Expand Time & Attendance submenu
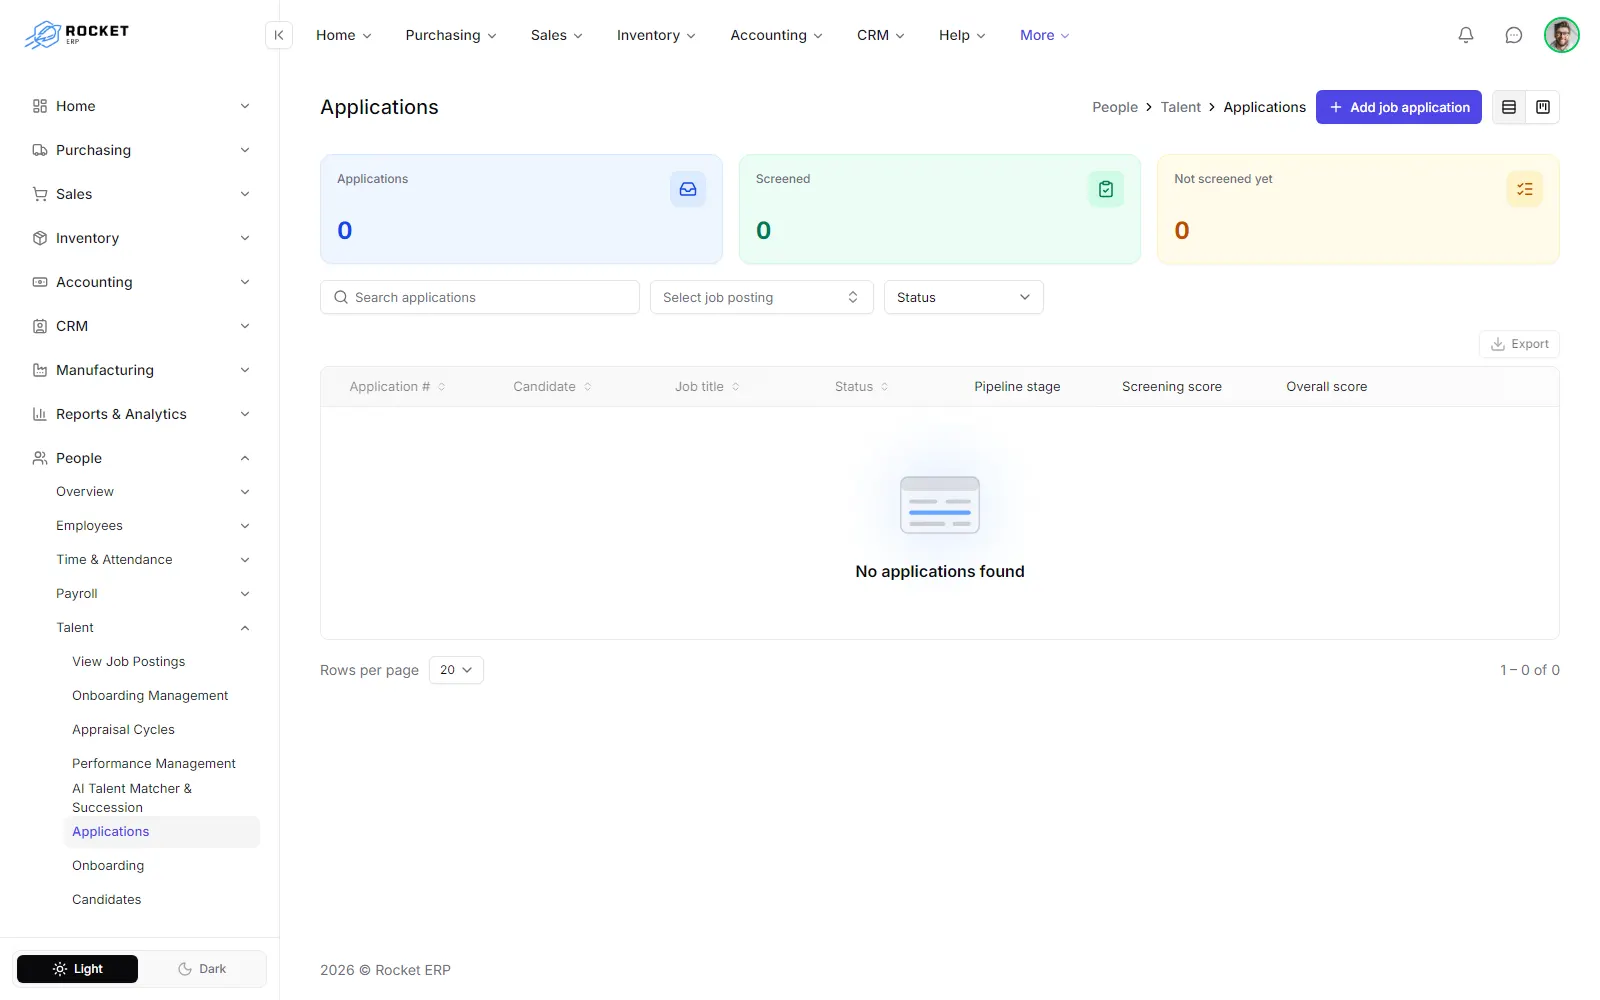 pyautogui.click(x=152, y=560)
